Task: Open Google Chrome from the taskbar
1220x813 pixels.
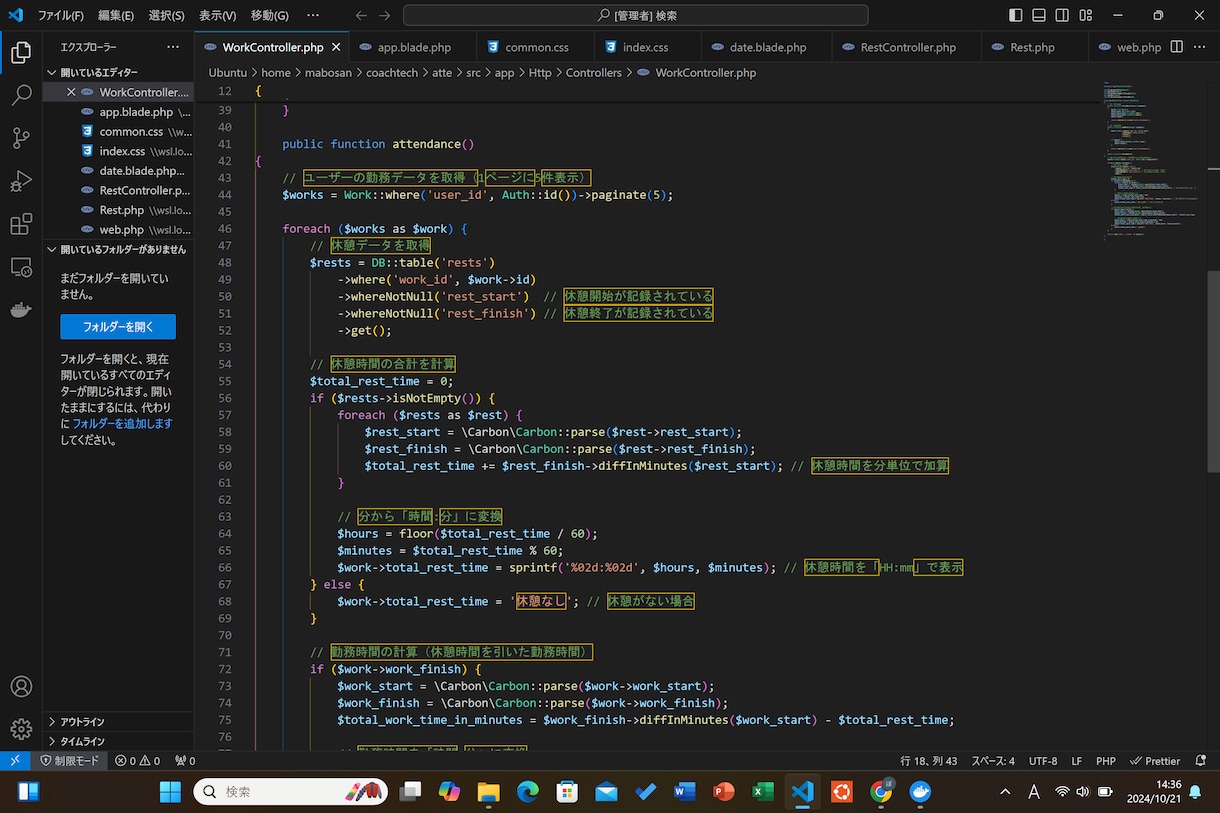Action: pos(881,792)
